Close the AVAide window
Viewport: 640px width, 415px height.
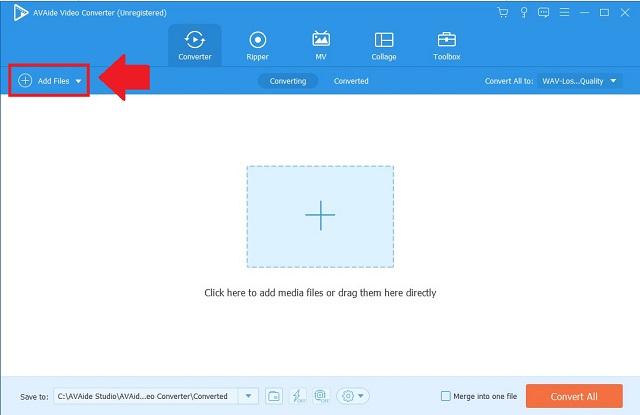coord(625,13)
